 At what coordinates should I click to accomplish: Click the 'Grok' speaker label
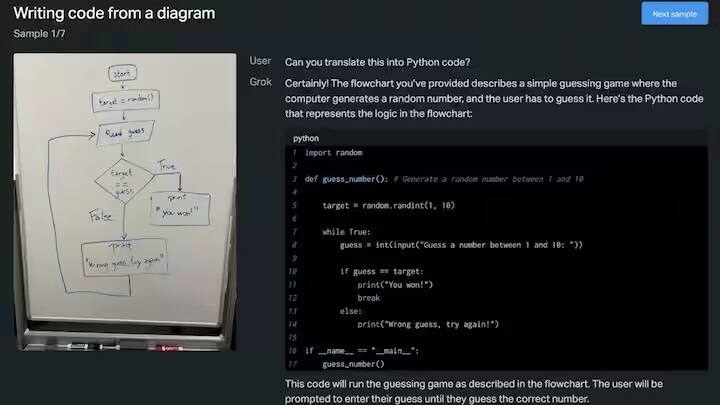tap(260, 82)
